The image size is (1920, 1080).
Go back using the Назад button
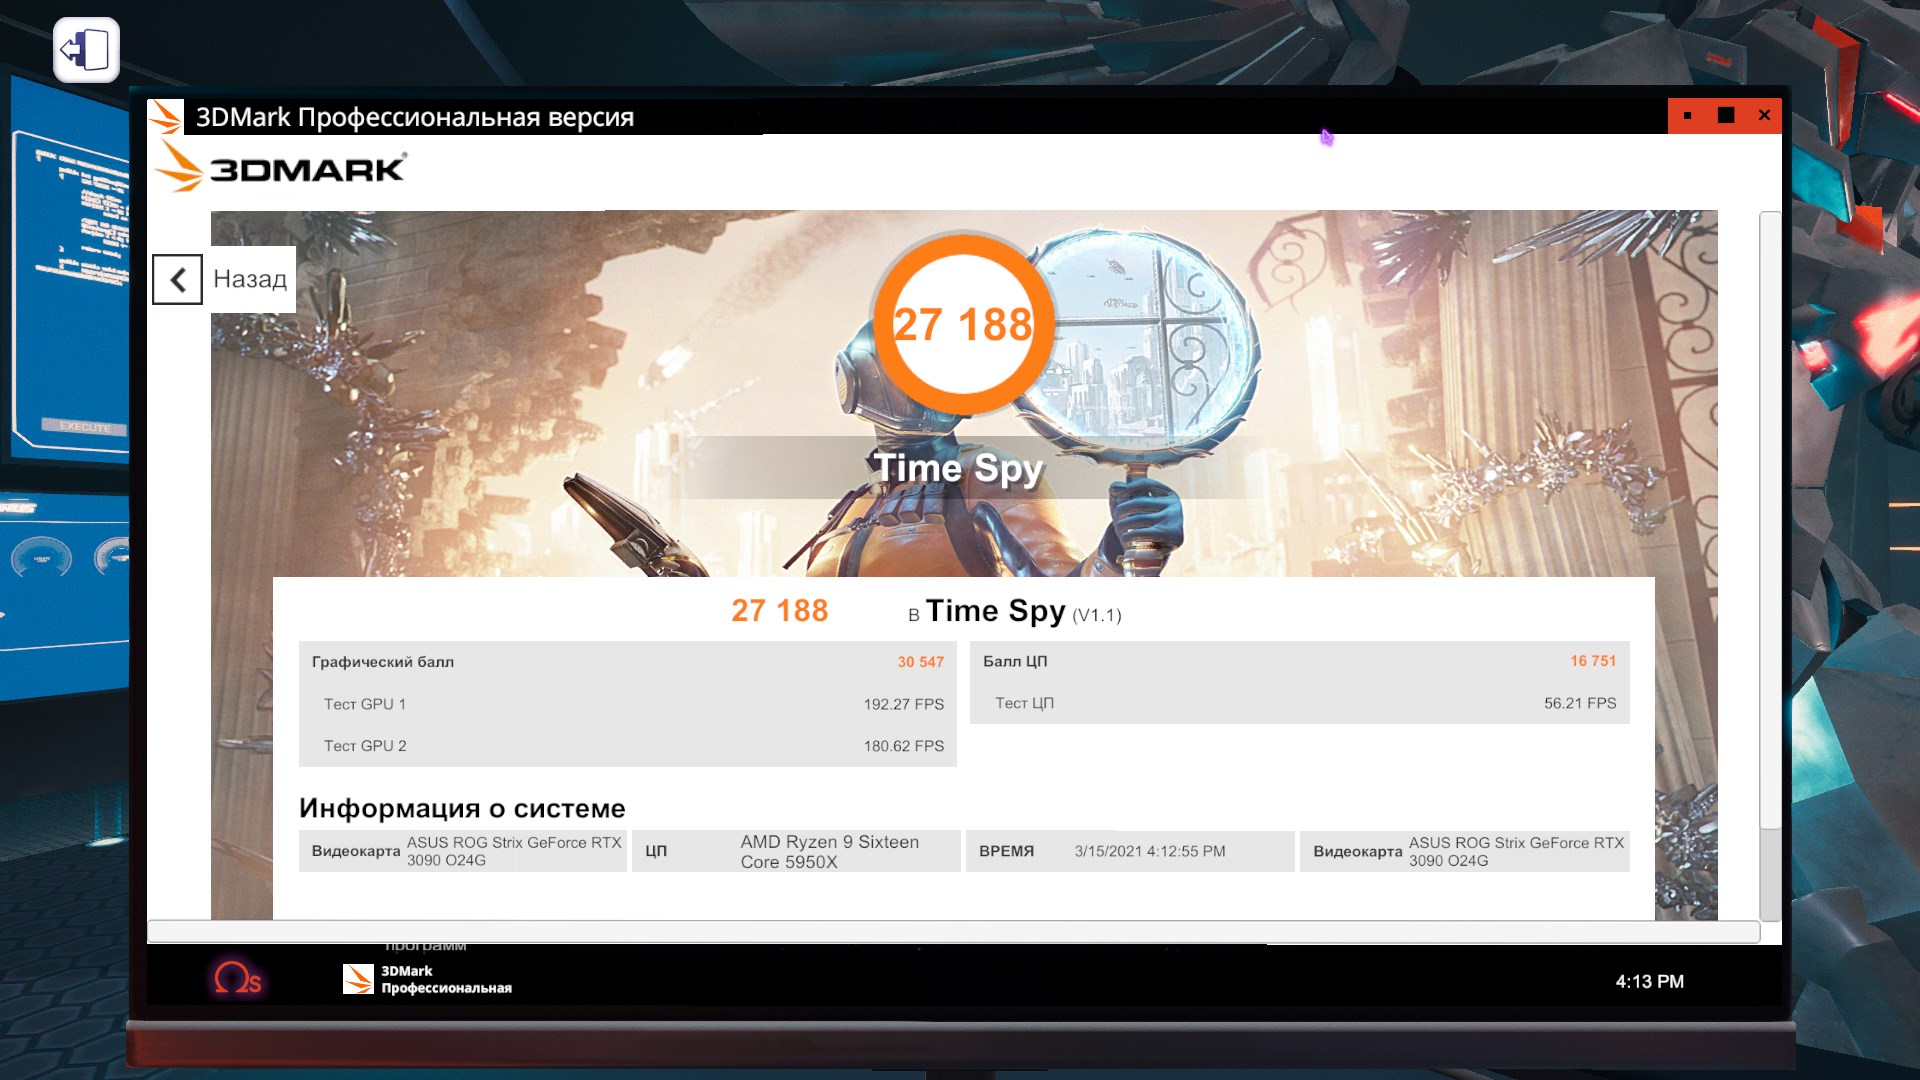224,279
